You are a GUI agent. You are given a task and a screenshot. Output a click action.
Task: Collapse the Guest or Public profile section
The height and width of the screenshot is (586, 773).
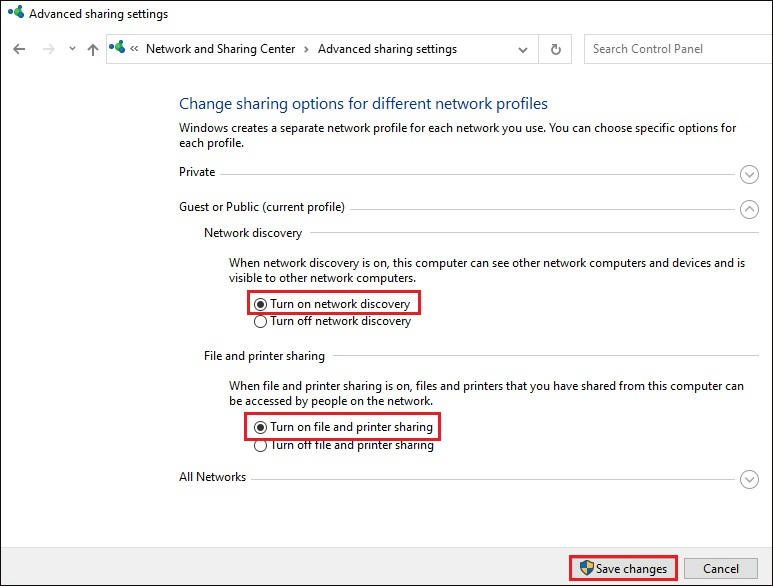pyautogui.click(x=749, y=209)
